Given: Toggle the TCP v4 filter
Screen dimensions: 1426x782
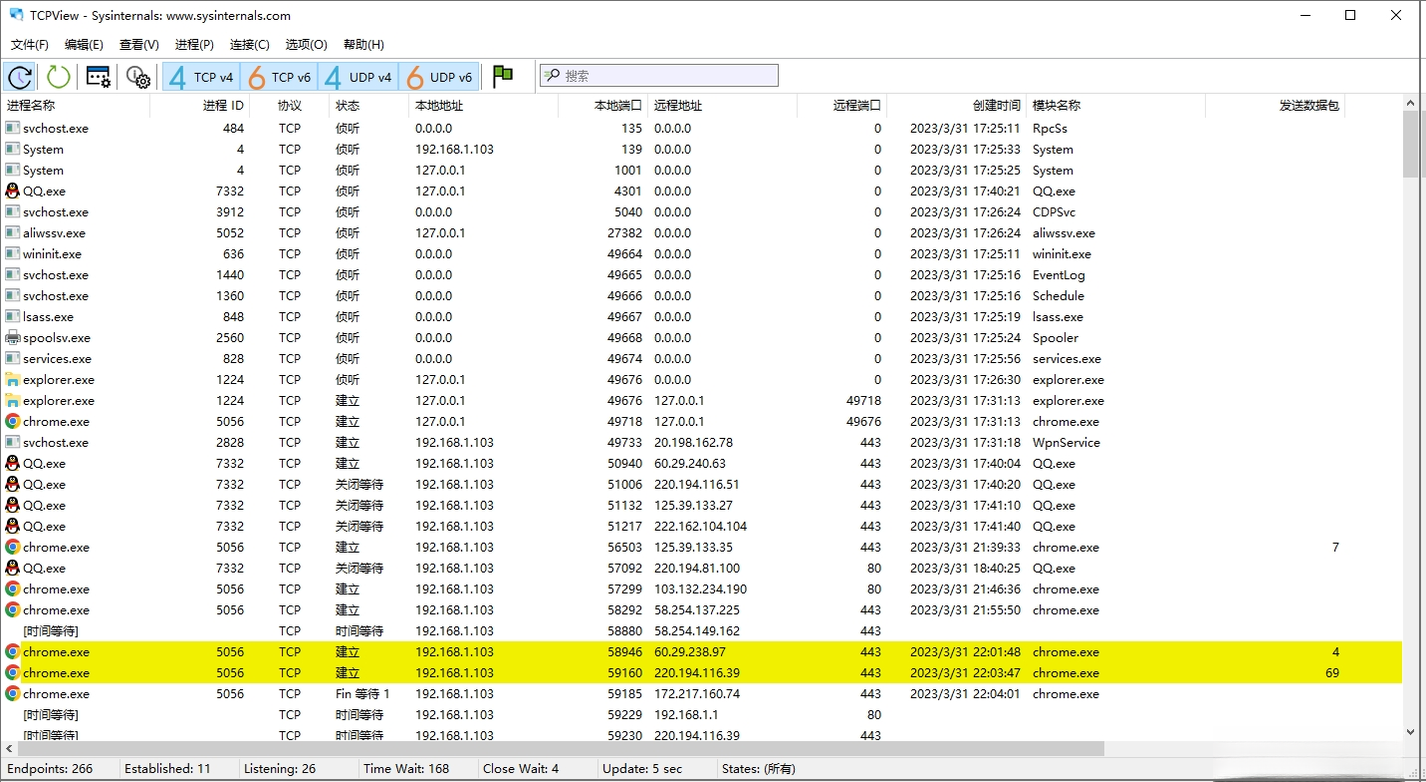Looking at the screenshot, I should pyautogui.click(x=201, y=76).
